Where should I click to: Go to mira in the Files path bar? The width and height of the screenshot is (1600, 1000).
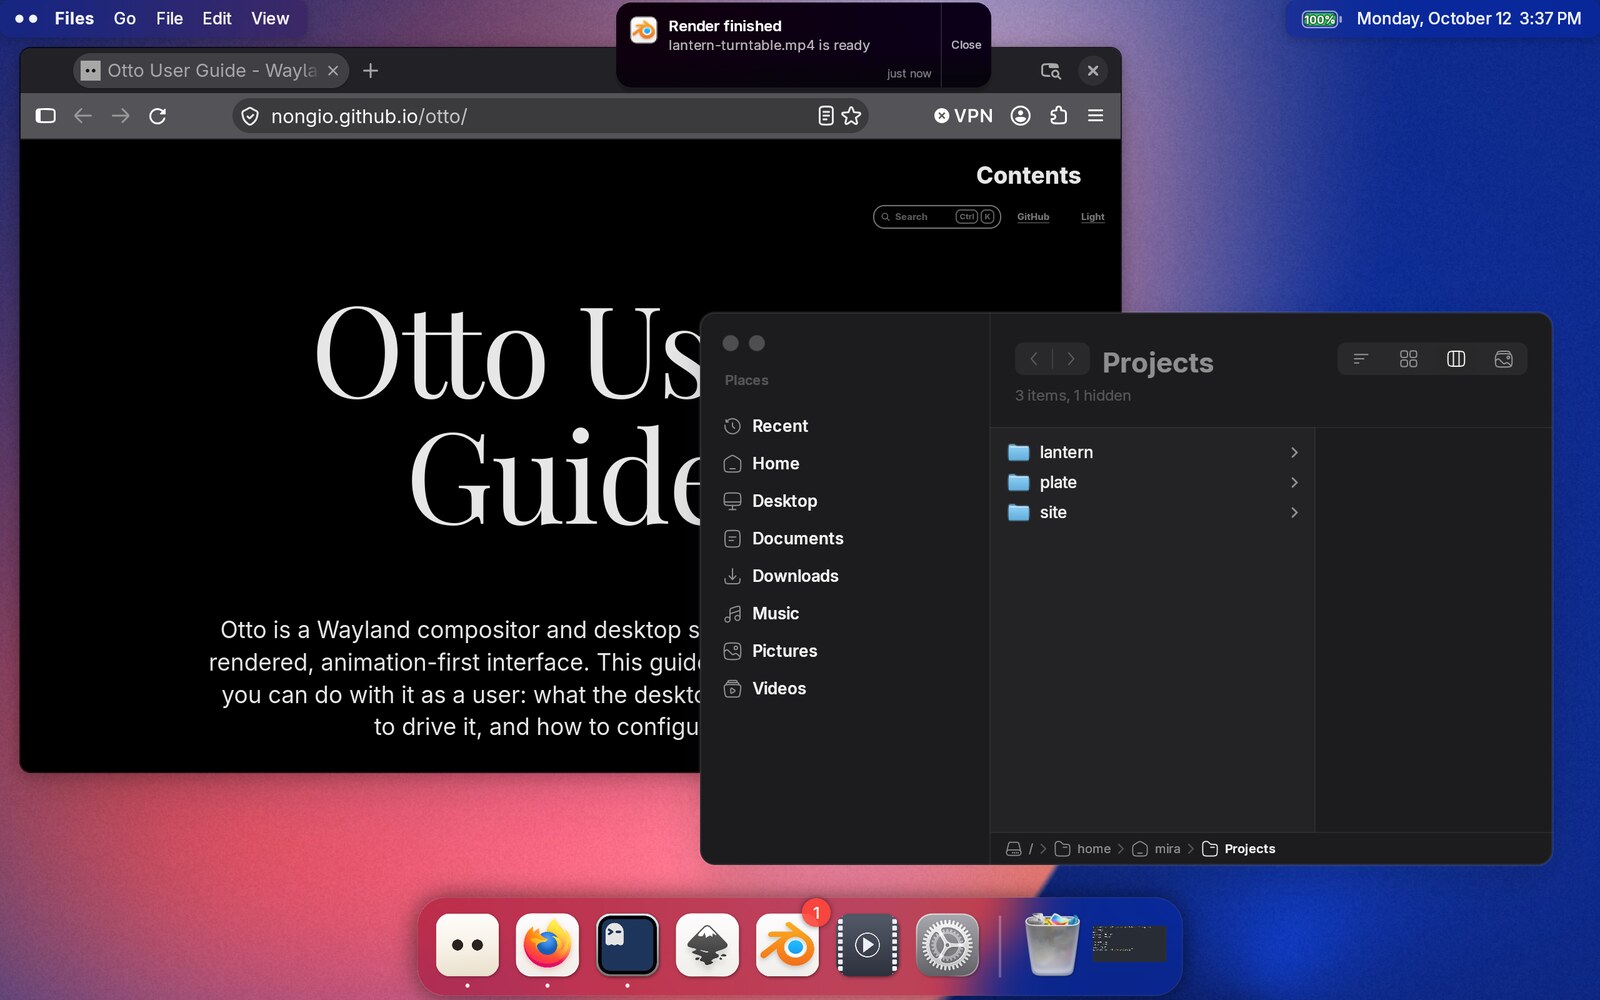pyautogui.click(x=1156, y=849)
